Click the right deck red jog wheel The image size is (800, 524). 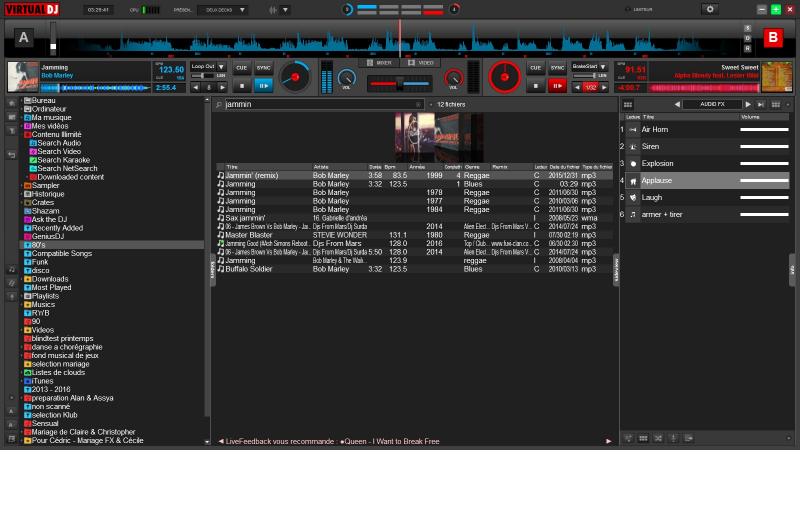pyautogui.click(x=505, y=77)
